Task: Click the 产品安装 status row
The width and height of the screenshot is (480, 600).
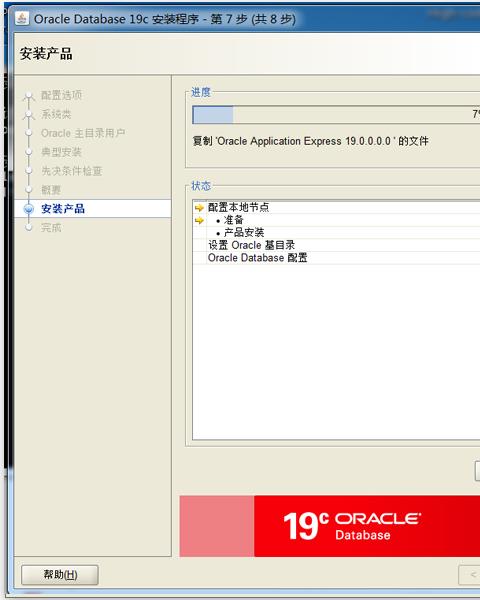Action: (336, 233)
